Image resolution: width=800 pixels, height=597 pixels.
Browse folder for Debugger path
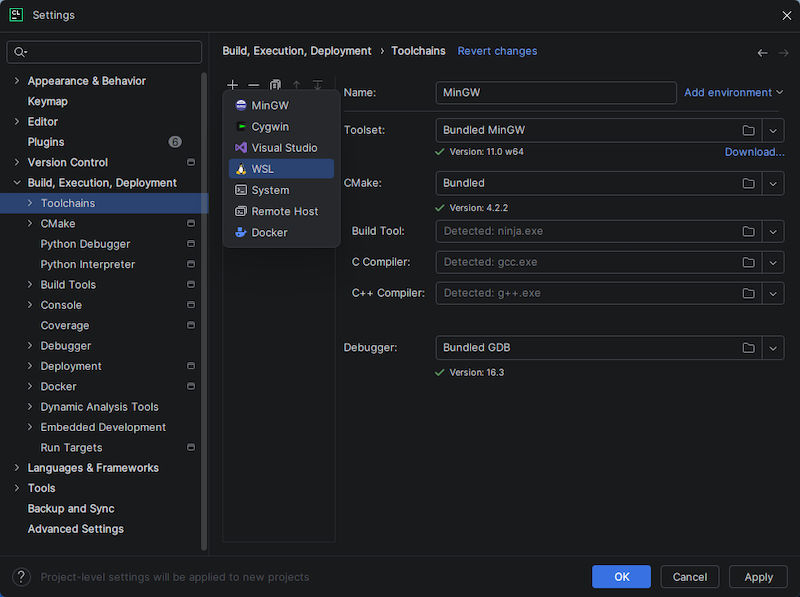pyautogui.click(x=748, y=348)
